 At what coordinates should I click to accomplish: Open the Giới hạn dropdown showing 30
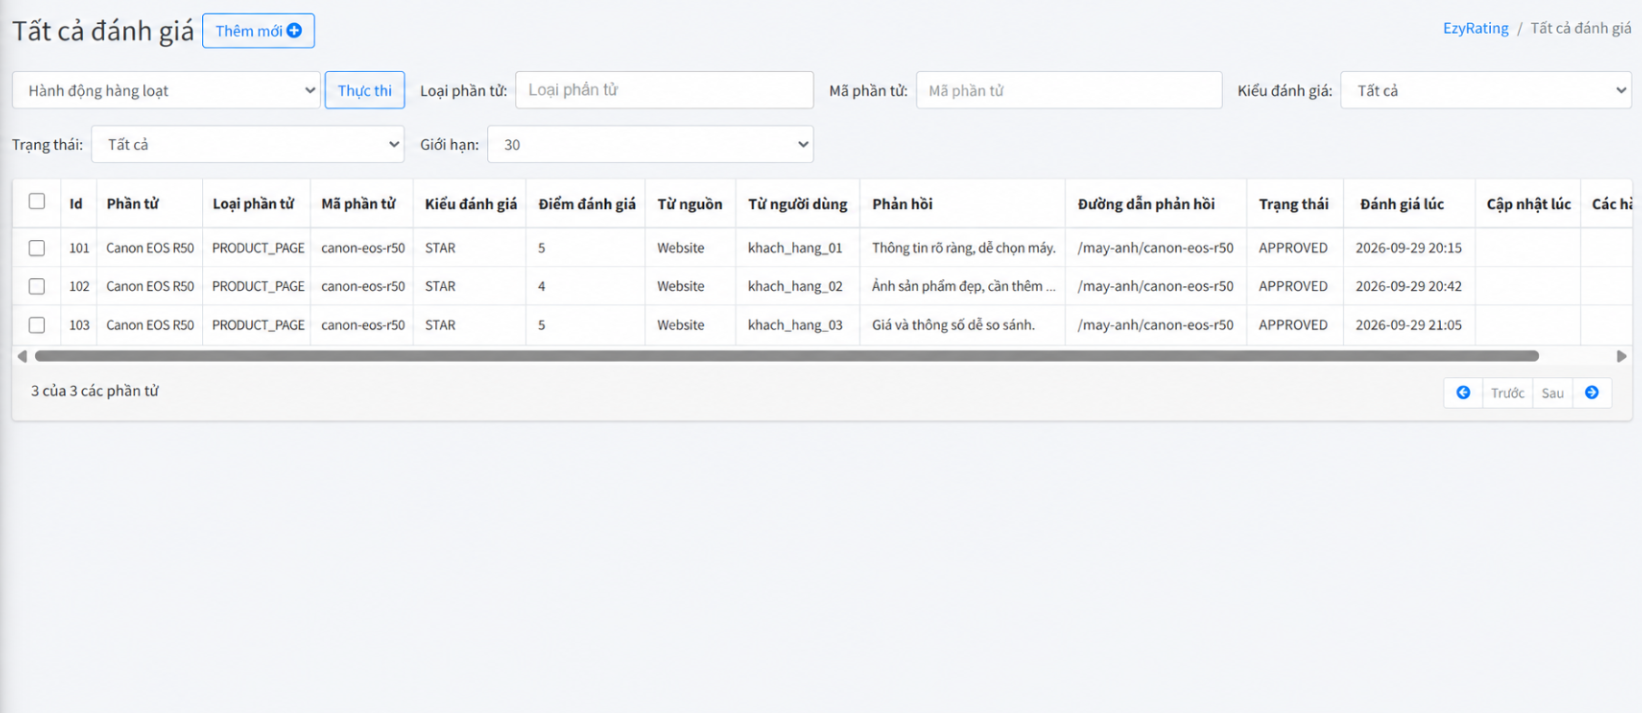[x=650, y=144]
